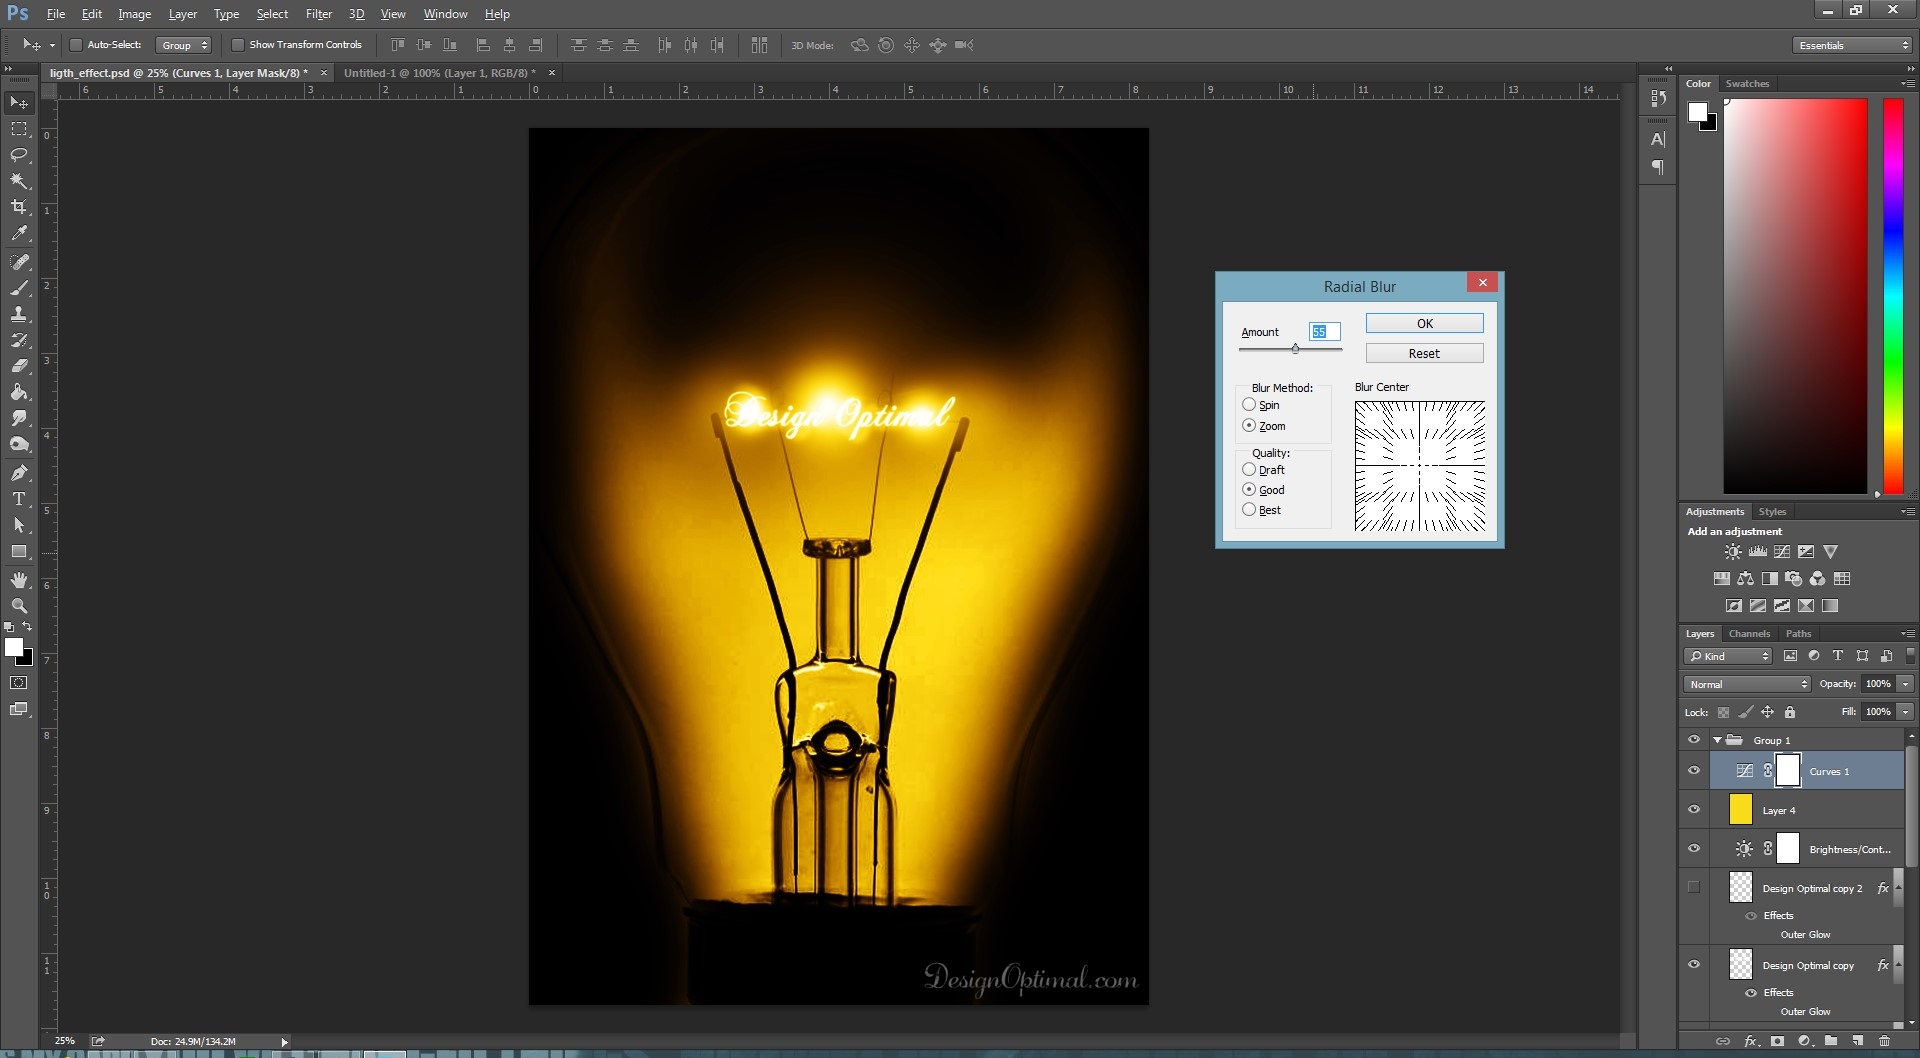Switch to the Channels tab

tap(1749, 633)
